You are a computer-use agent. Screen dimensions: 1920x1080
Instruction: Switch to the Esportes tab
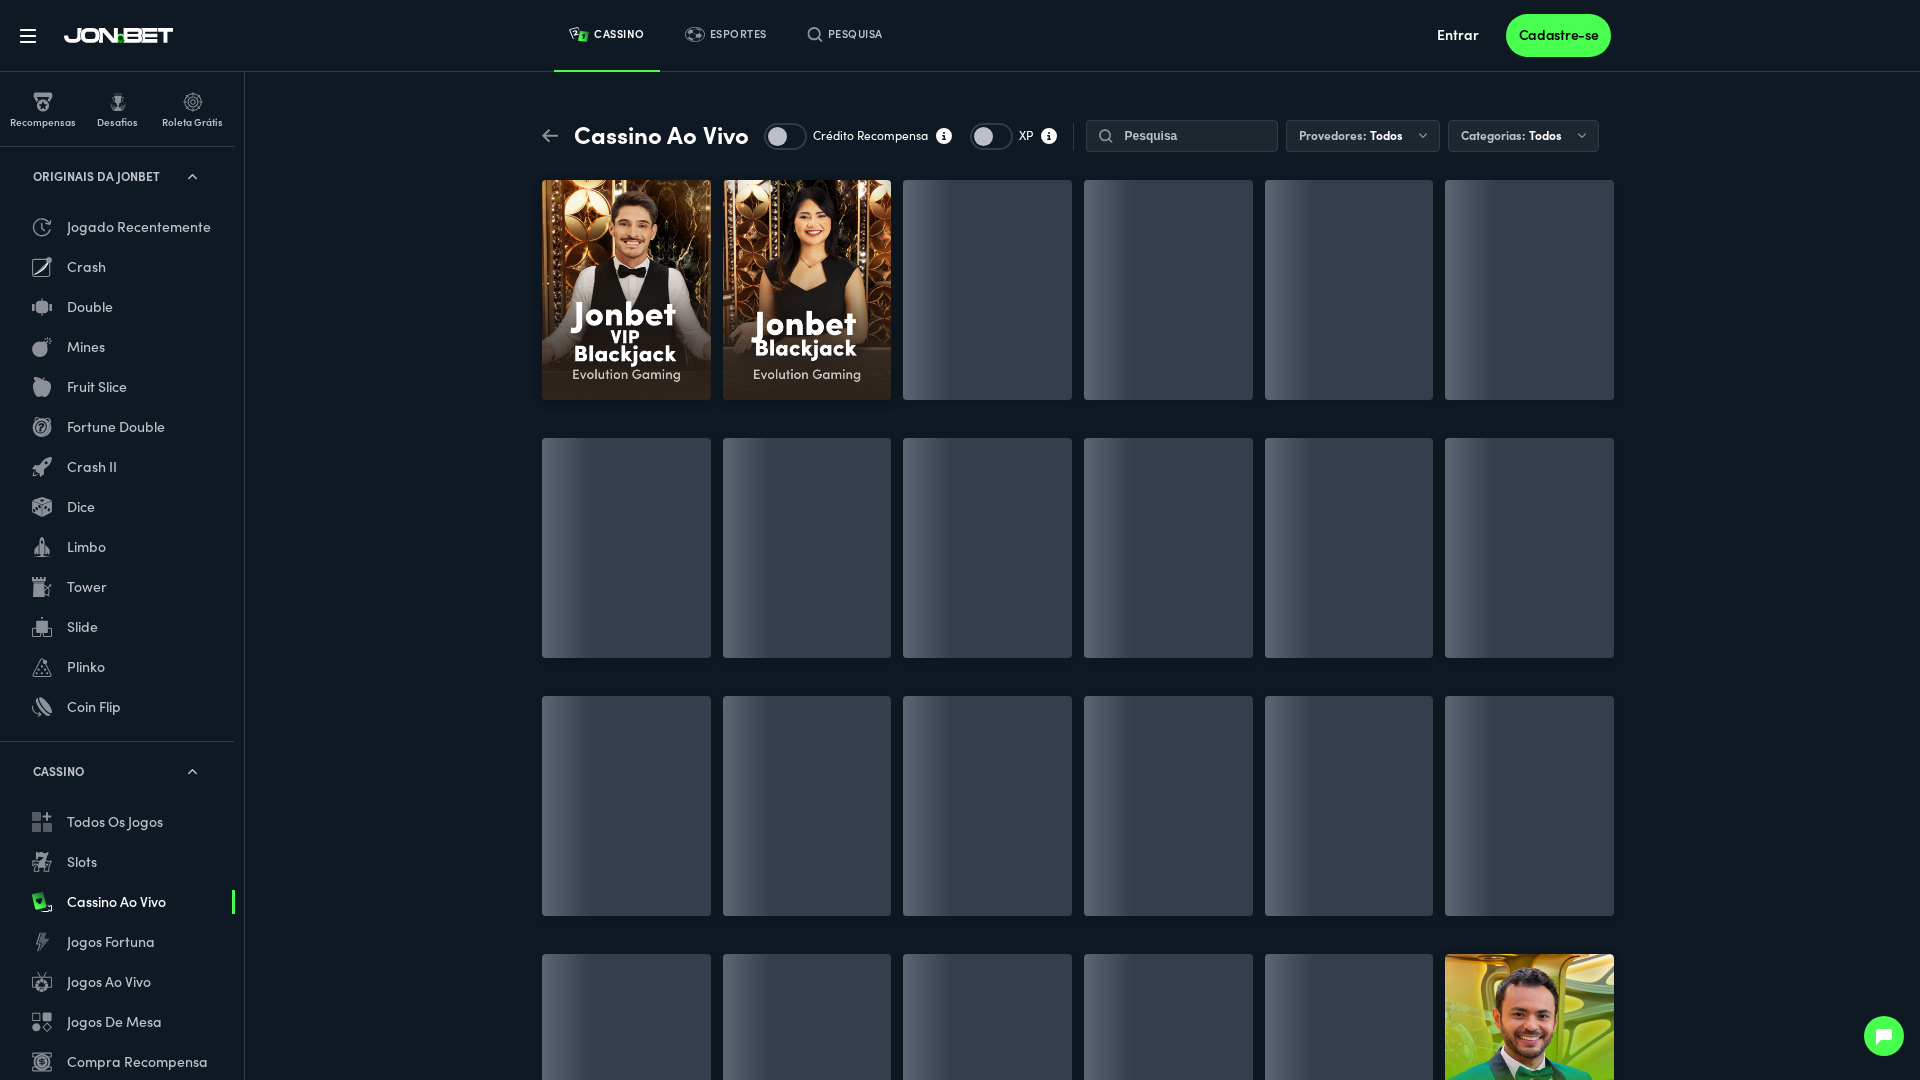pos(726,35)
